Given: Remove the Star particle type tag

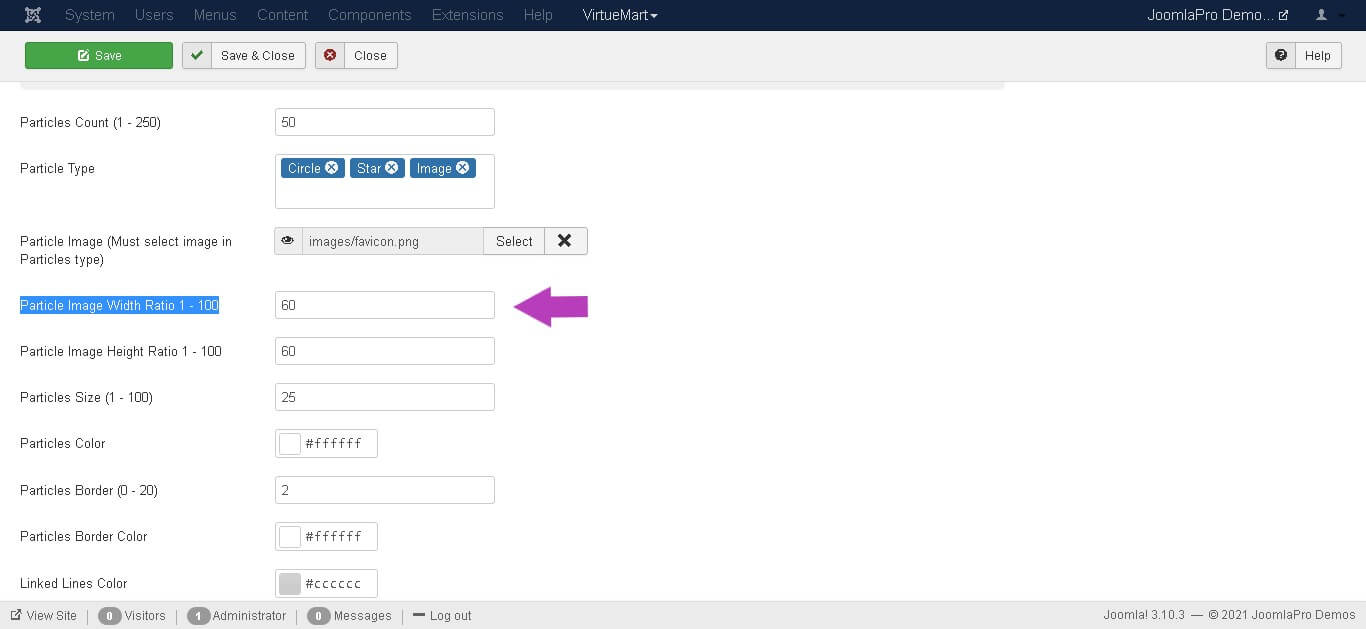Looking at the screenshot, I should pos(392,168).
